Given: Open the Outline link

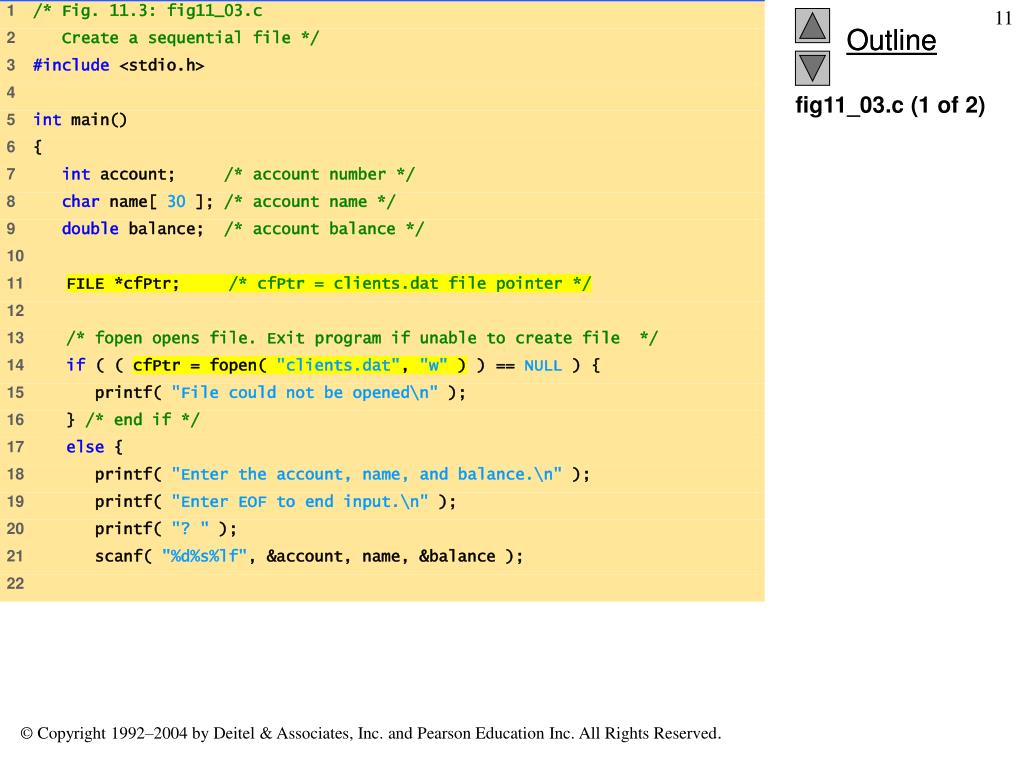Looking at the screenshot, I should (891, 40).
